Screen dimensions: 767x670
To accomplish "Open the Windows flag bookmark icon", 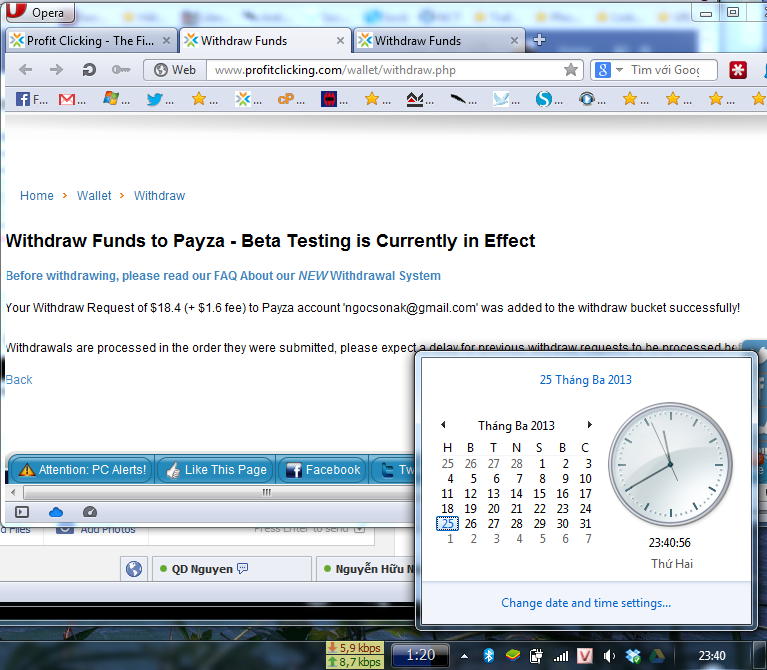I will coord(116,99).
